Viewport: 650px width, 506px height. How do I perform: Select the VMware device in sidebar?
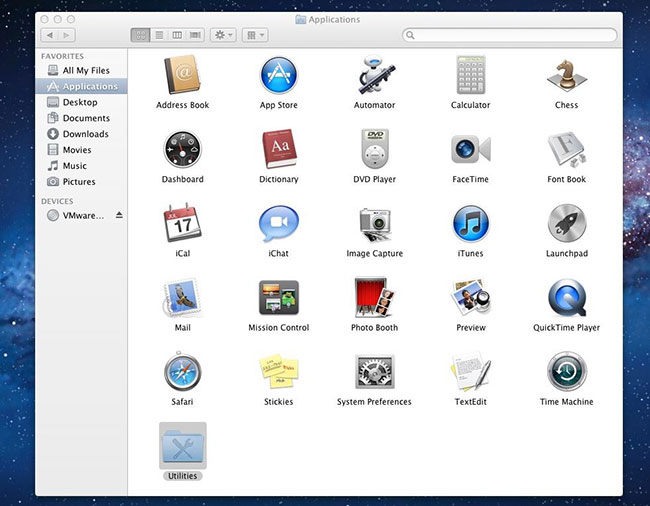[x=81, y=215]
